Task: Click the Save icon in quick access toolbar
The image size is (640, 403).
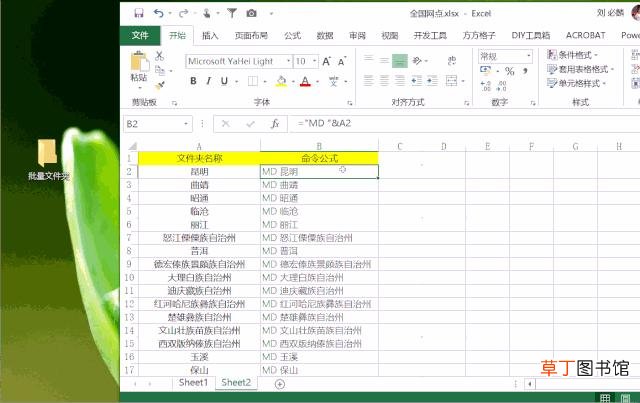Action: 139,13
